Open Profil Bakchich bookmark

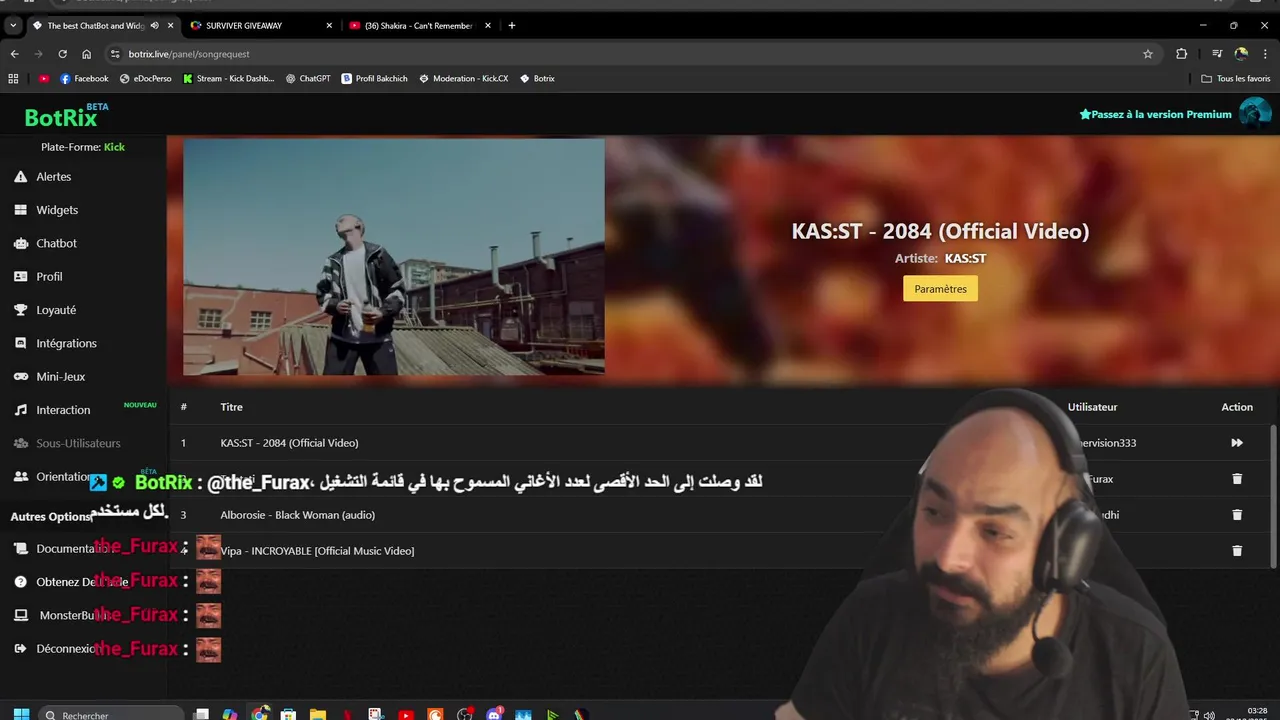pos(374,78)
